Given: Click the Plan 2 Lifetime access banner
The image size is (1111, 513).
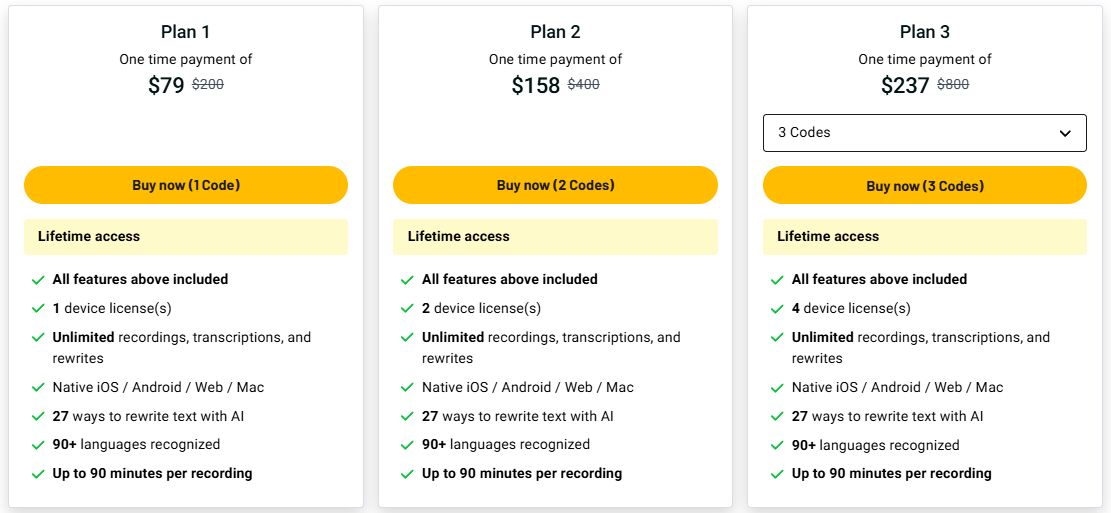Looking at the screenshot, I should (556, 237).
